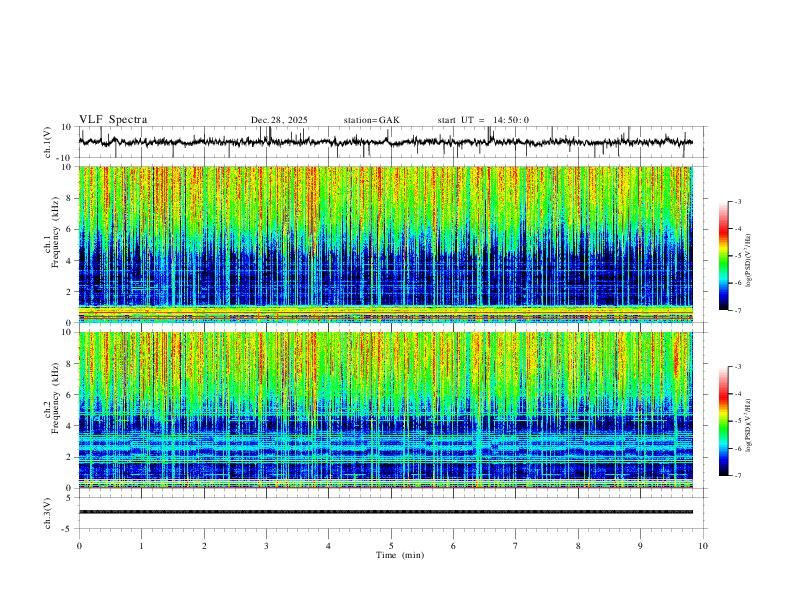Click the date 'Dec. 28, 2025'
Image resolution: width=792 pixels, height=612 pixels.
pyautogui.click(x=279, y=120)
